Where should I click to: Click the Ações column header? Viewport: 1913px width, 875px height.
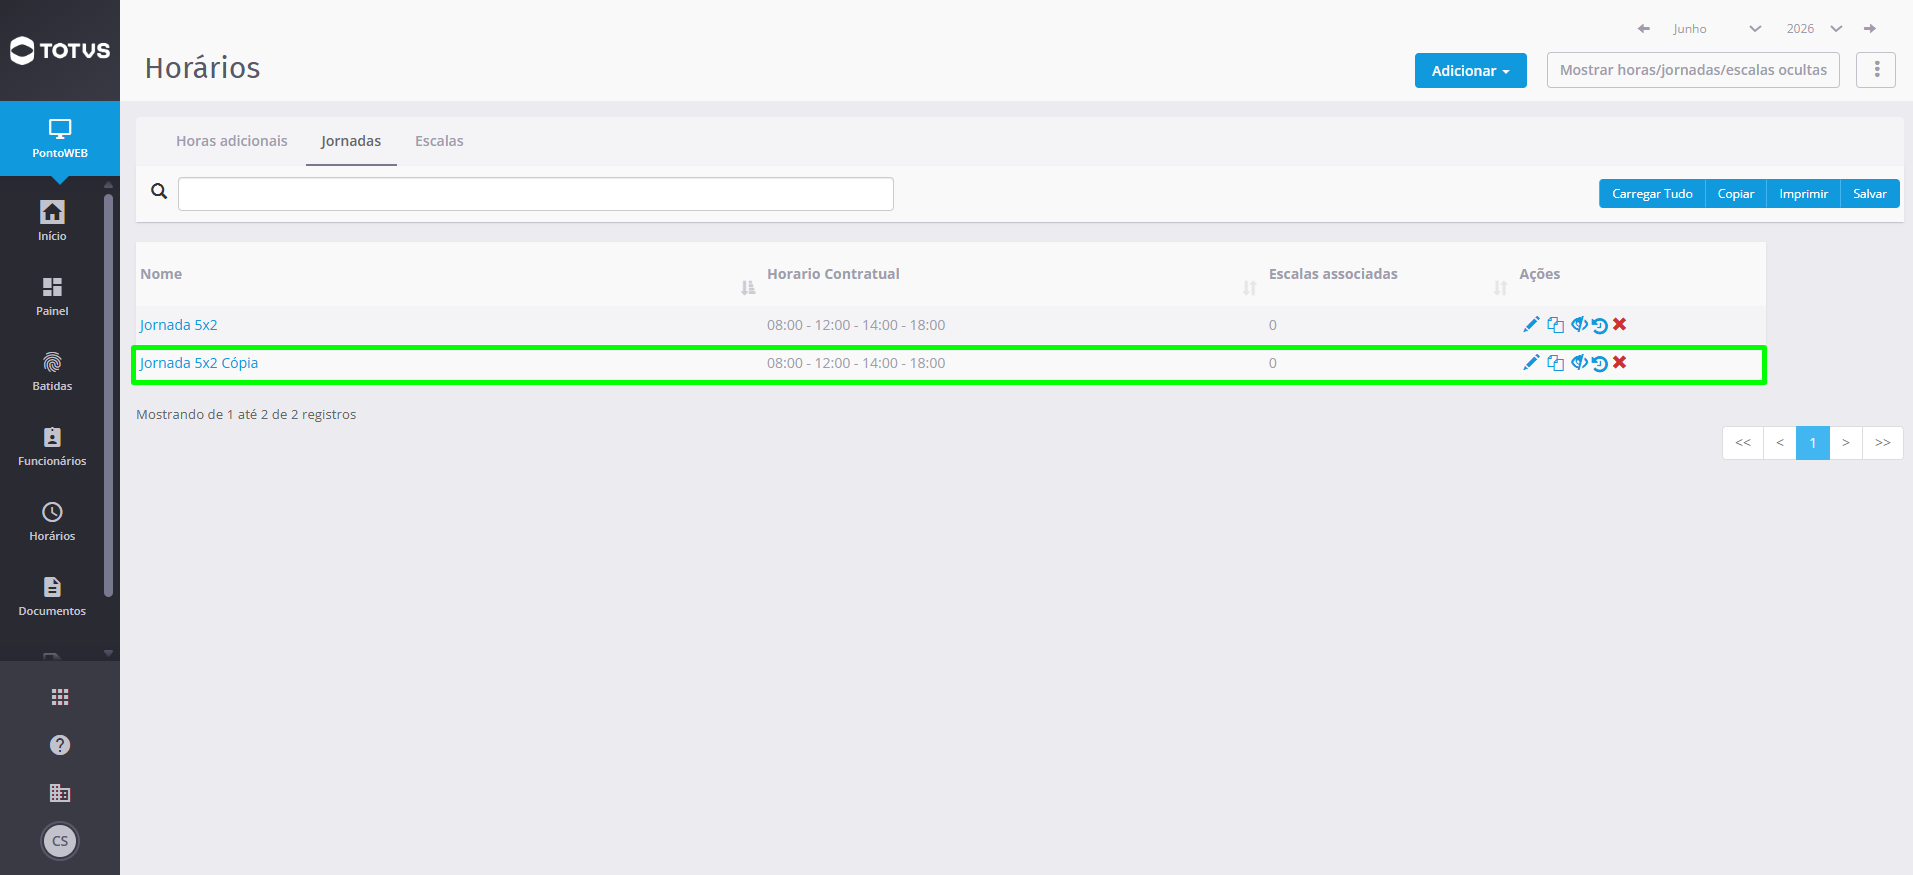pyautogui.click(x=1540, y=274)
